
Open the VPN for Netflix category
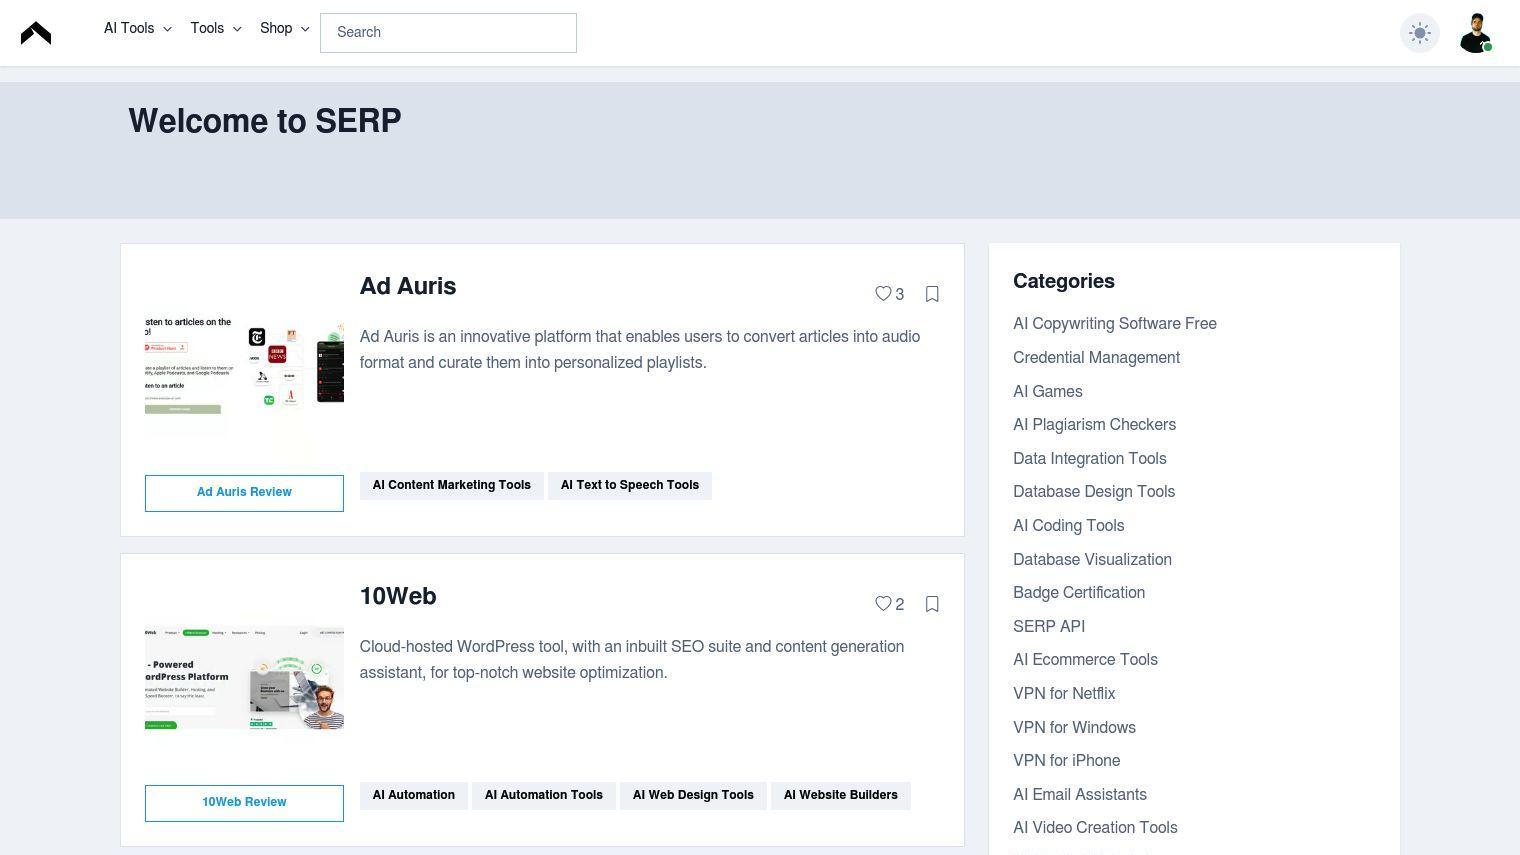tap(1064, 694)
